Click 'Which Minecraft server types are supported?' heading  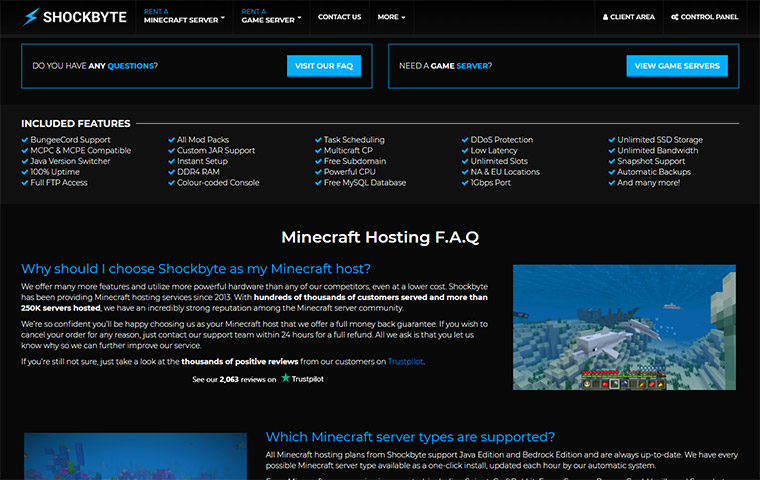pyautogui.click(x=410, y=437)
